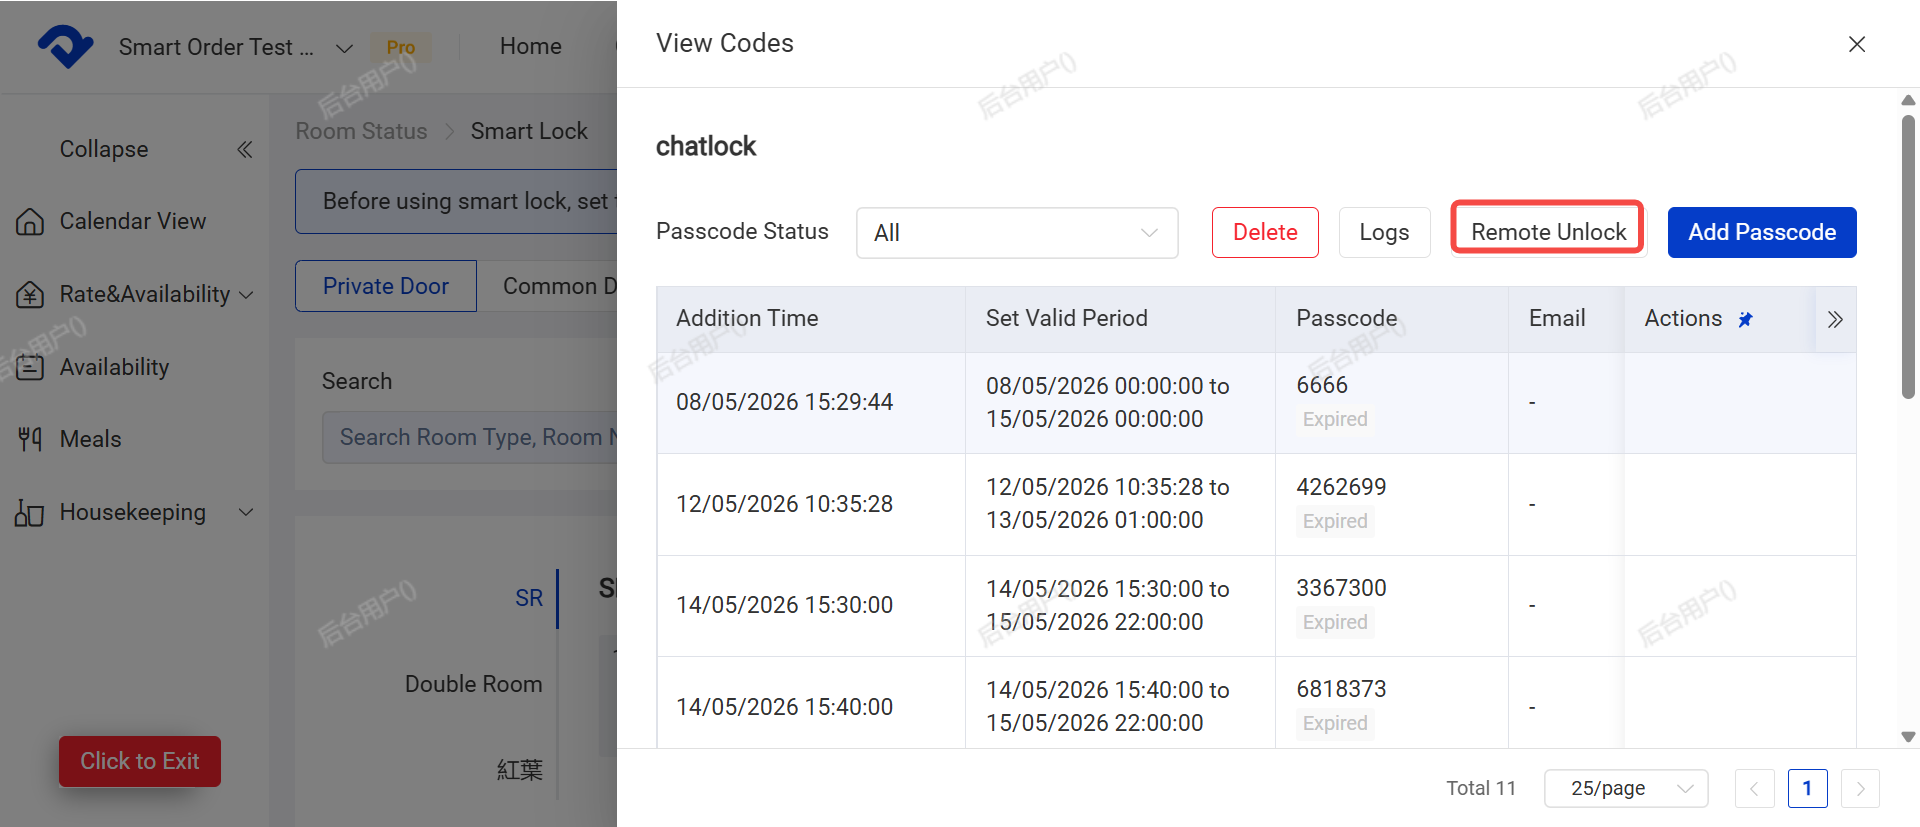The image size is (1920, 827).
Task: Click the SR room type tab
Action: tap(529, 598)
